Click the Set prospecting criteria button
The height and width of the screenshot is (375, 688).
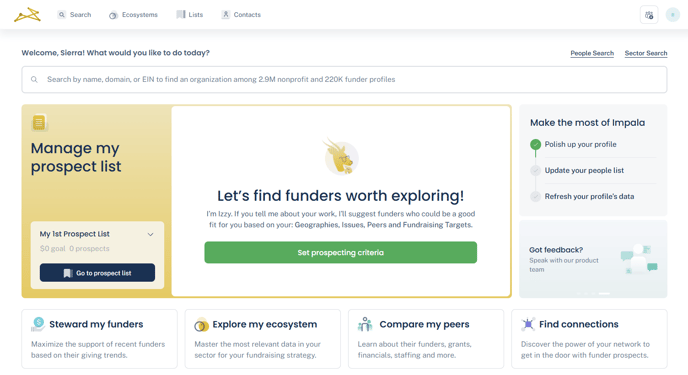coord(340,252)
